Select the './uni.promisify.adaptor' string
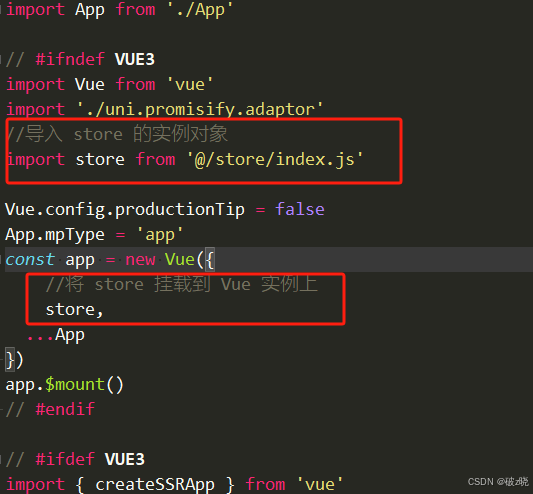The width and height of the screenshot is (533, 494). (x=200, y=110)
